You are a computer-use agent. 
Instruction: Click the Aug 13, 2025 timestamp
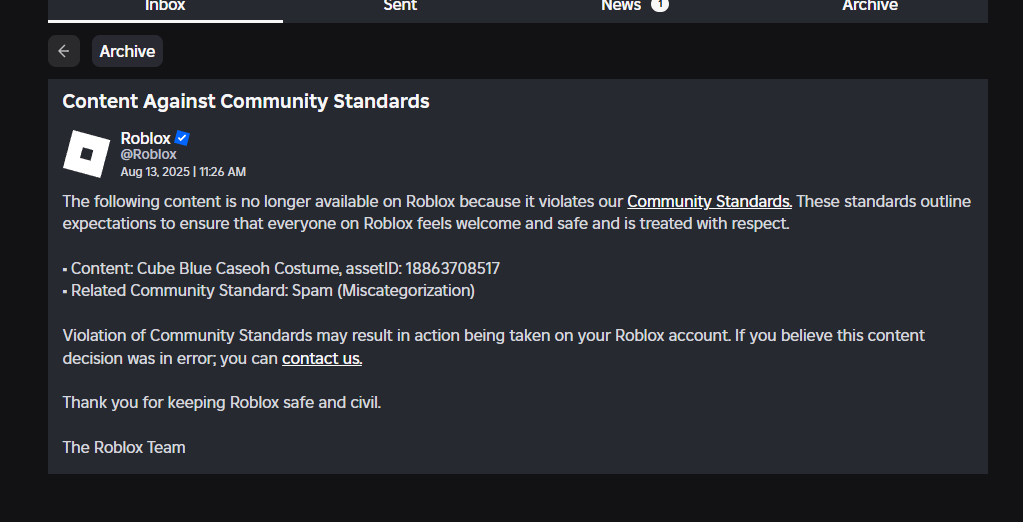pos(183,172)
